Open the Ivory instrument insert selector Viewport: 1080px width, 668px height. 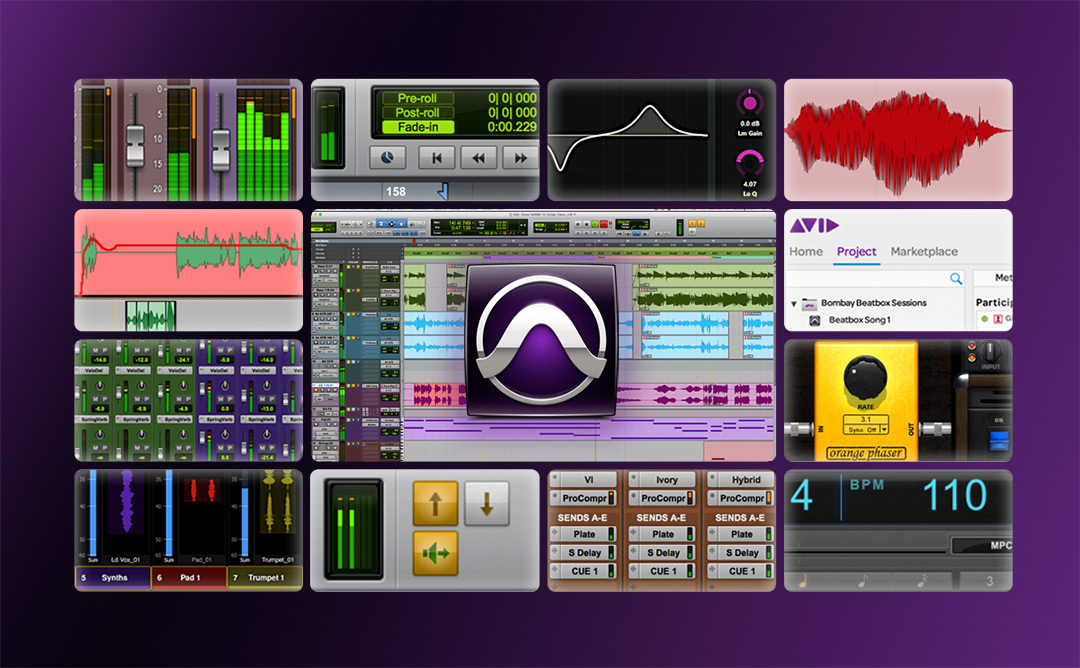pos(666,480)
